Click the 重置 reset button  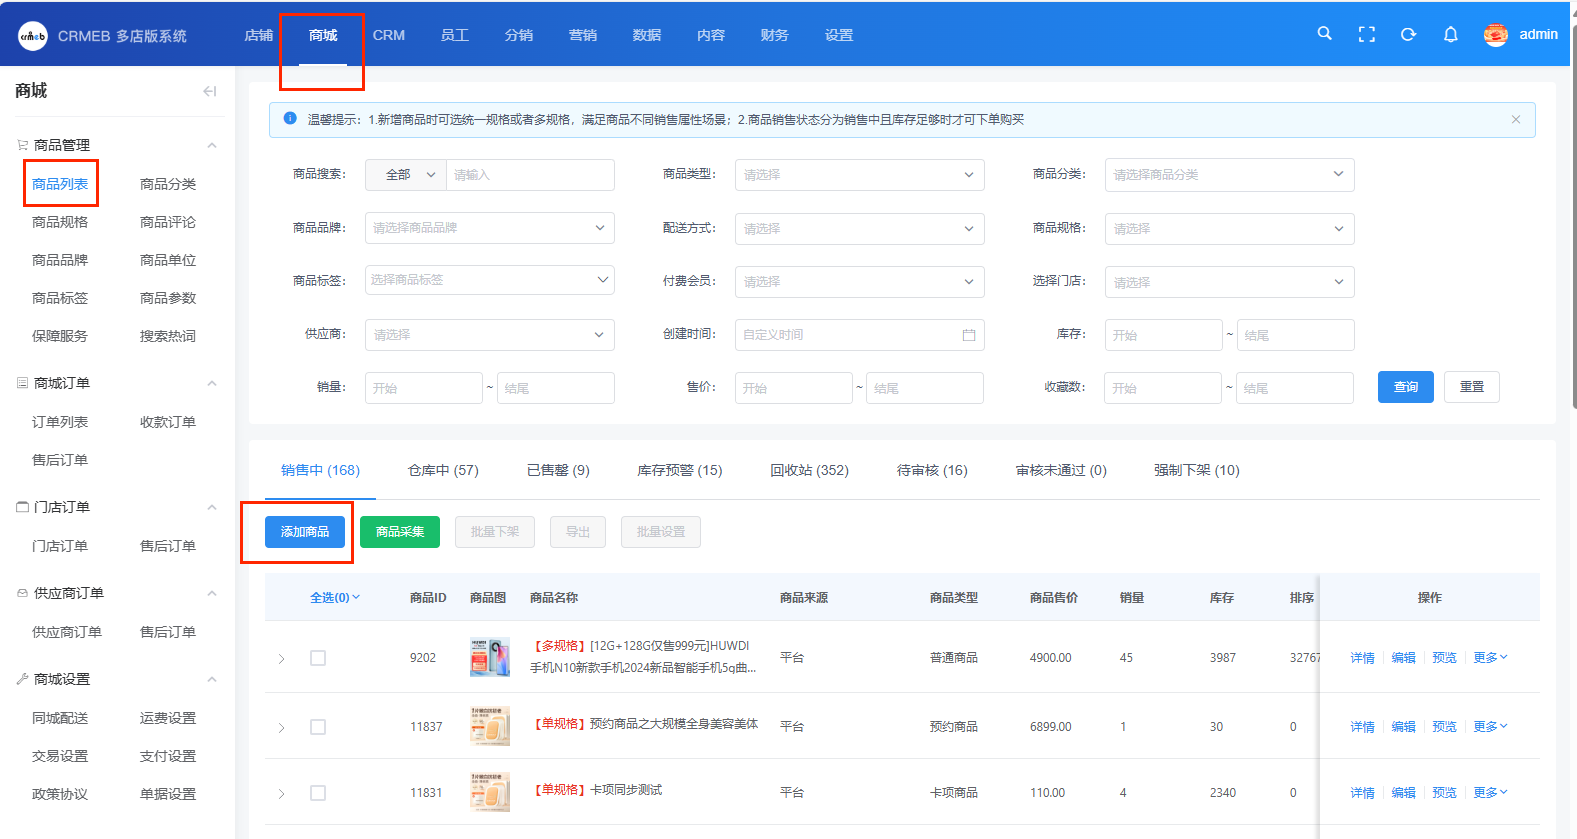click(1472, 387)
